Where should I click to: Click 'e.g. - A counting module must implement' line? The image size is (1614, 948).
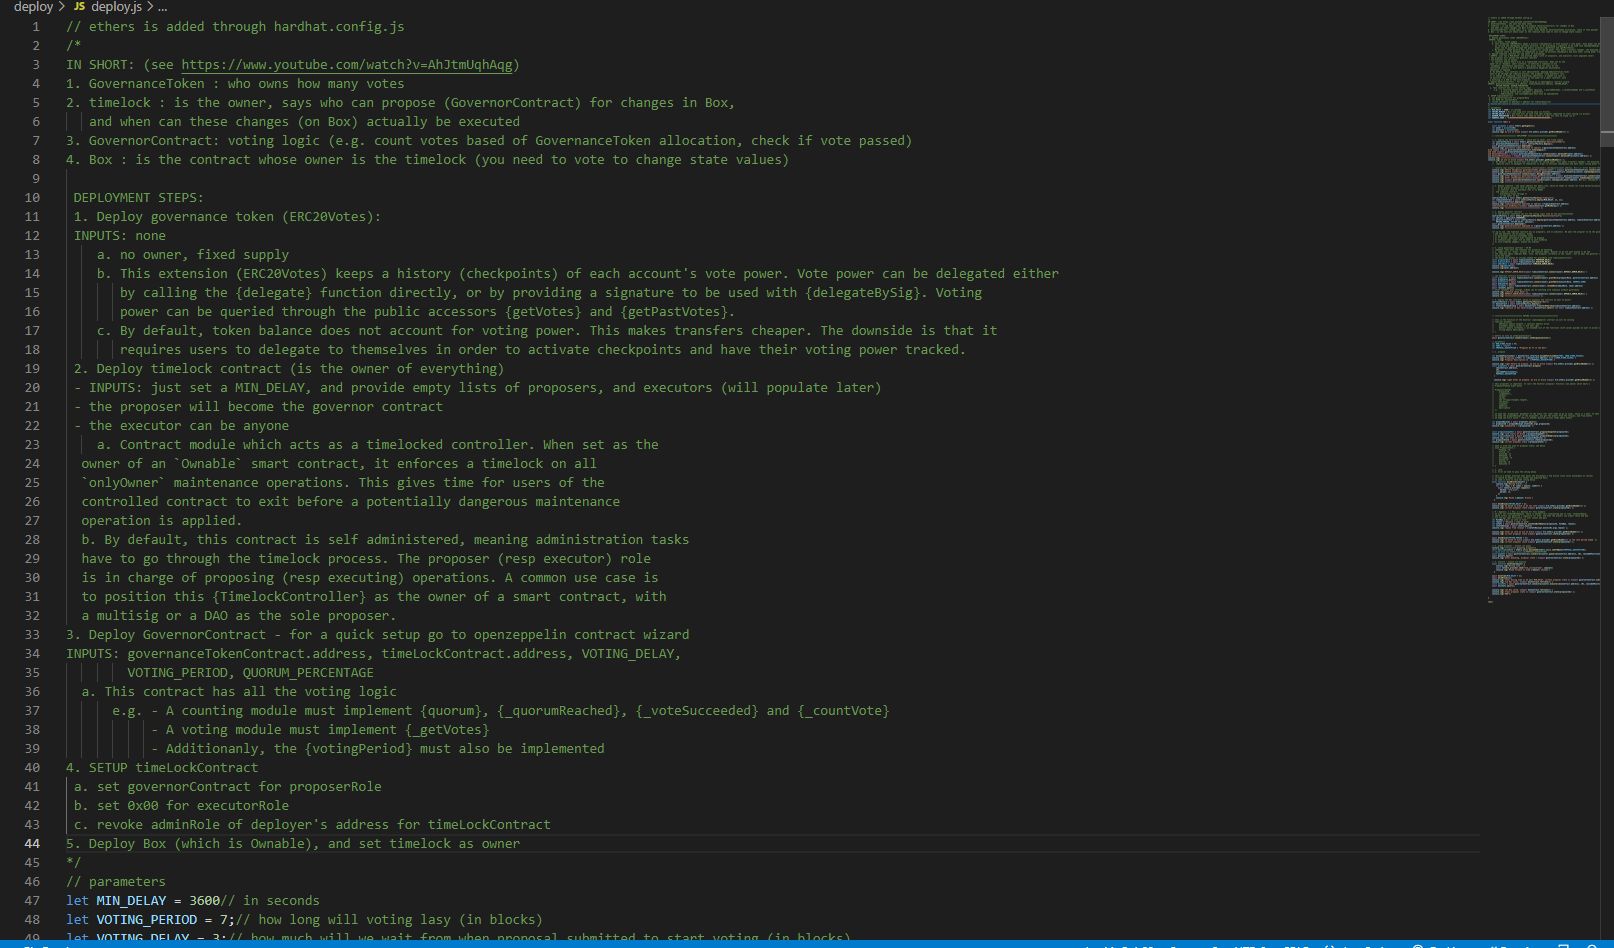500,710
